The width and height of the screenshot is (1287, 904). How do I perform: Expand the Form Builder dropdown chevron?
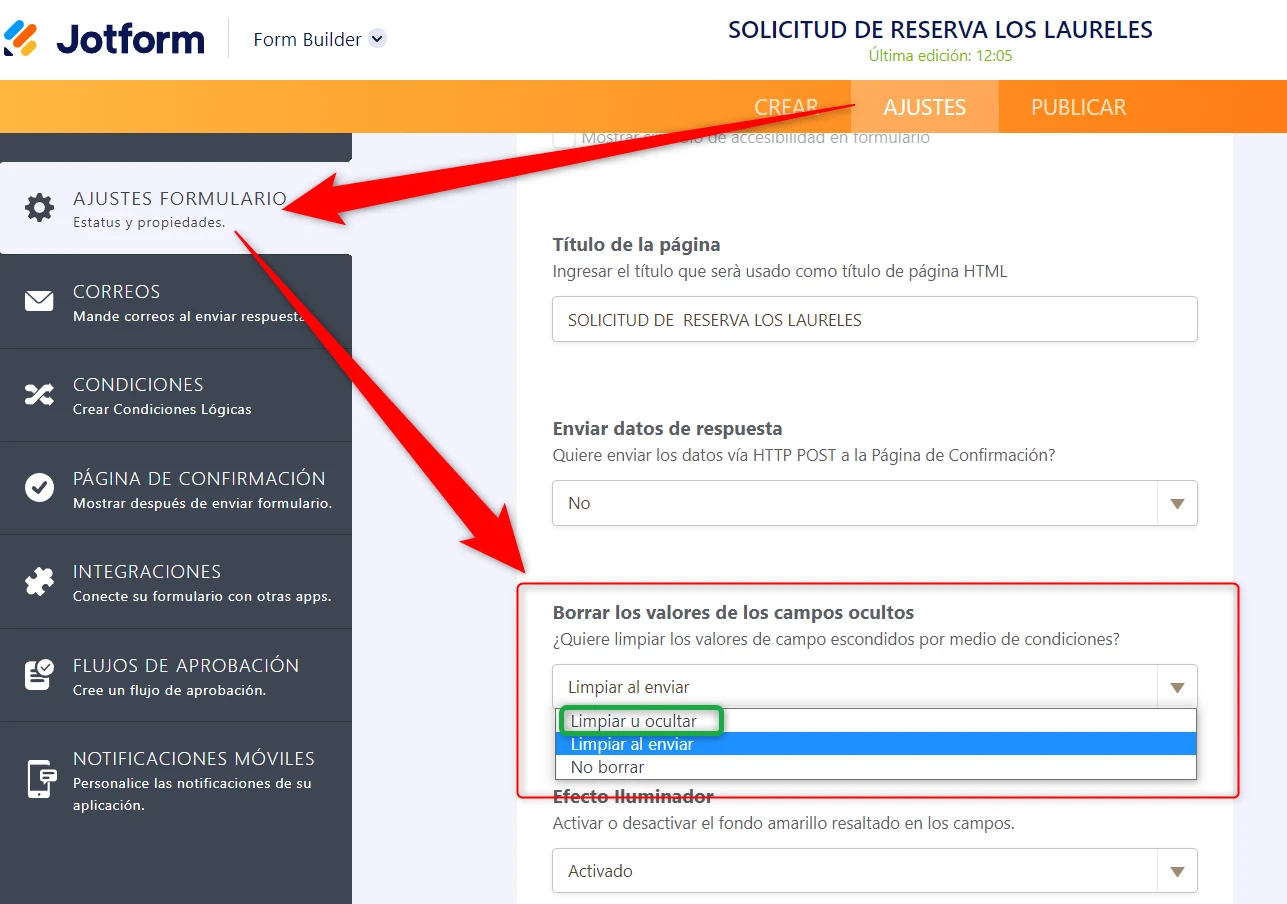377,39
